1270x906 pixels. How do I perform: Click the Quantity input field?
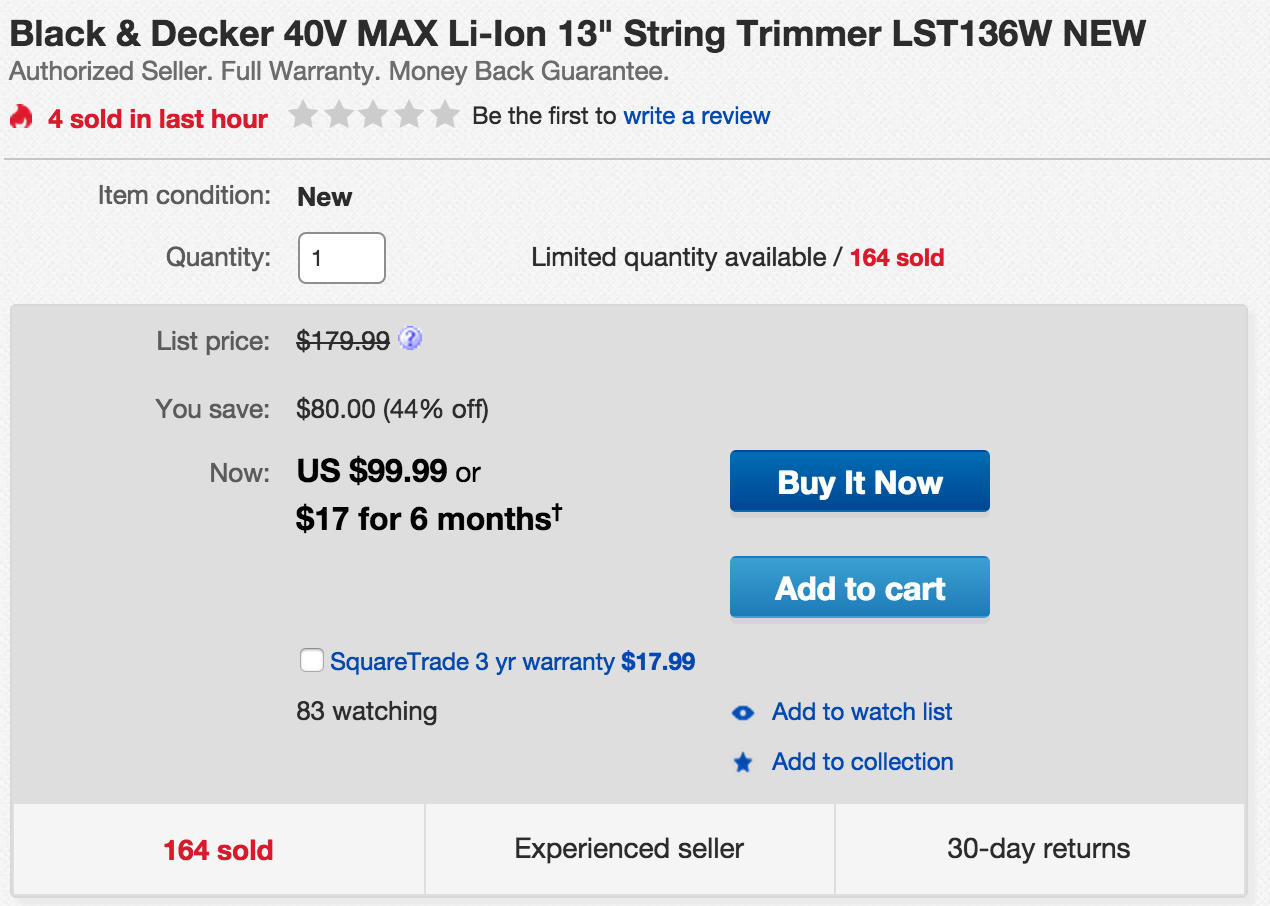coord(342,258)
